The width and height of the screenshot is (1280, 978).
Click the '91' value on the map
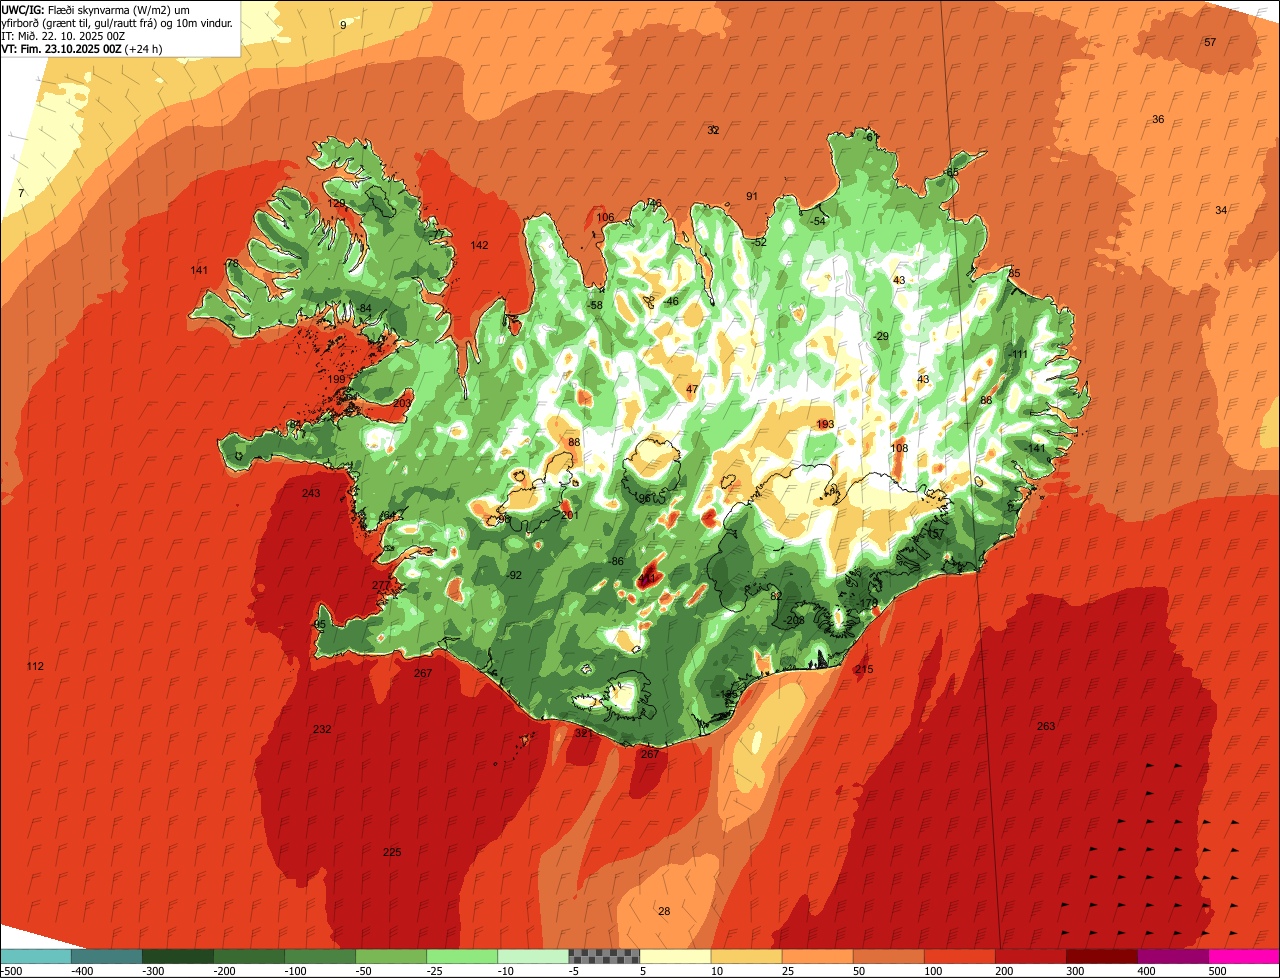(x=752, y=196)
